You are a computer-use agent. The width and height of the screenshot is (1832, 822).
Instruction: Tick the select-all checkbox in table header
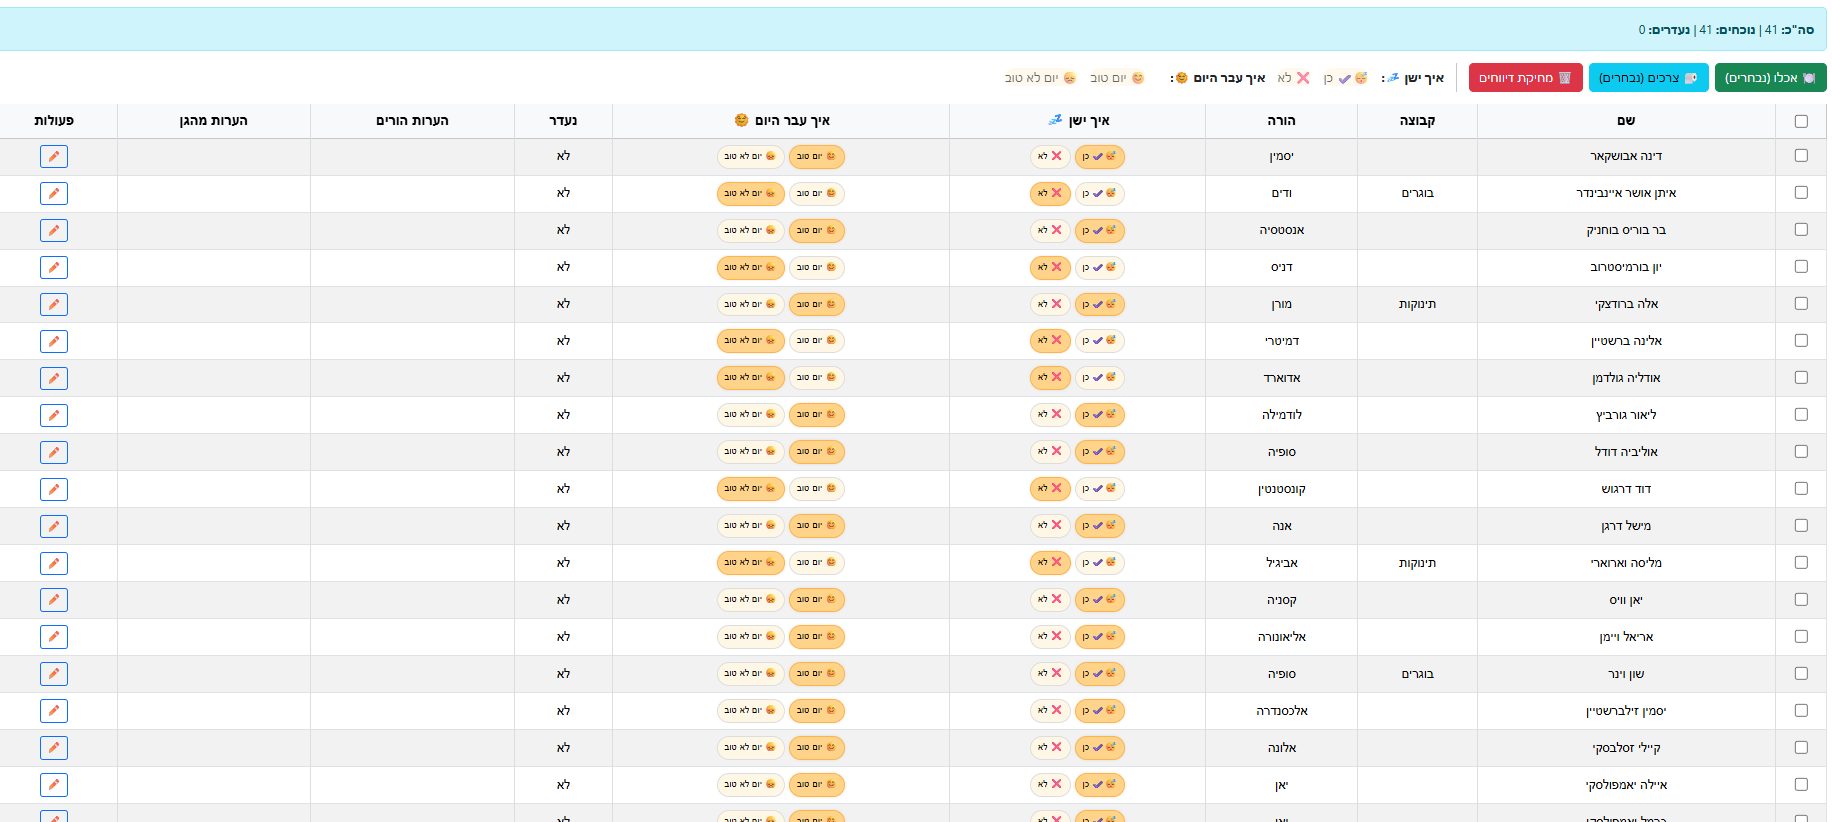(1801, 121)
